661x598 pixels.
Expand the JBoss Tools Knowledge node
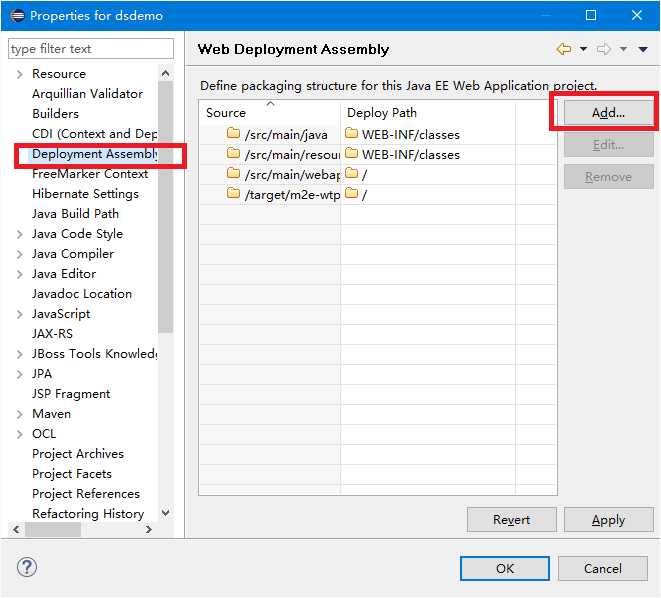(19, 354)
